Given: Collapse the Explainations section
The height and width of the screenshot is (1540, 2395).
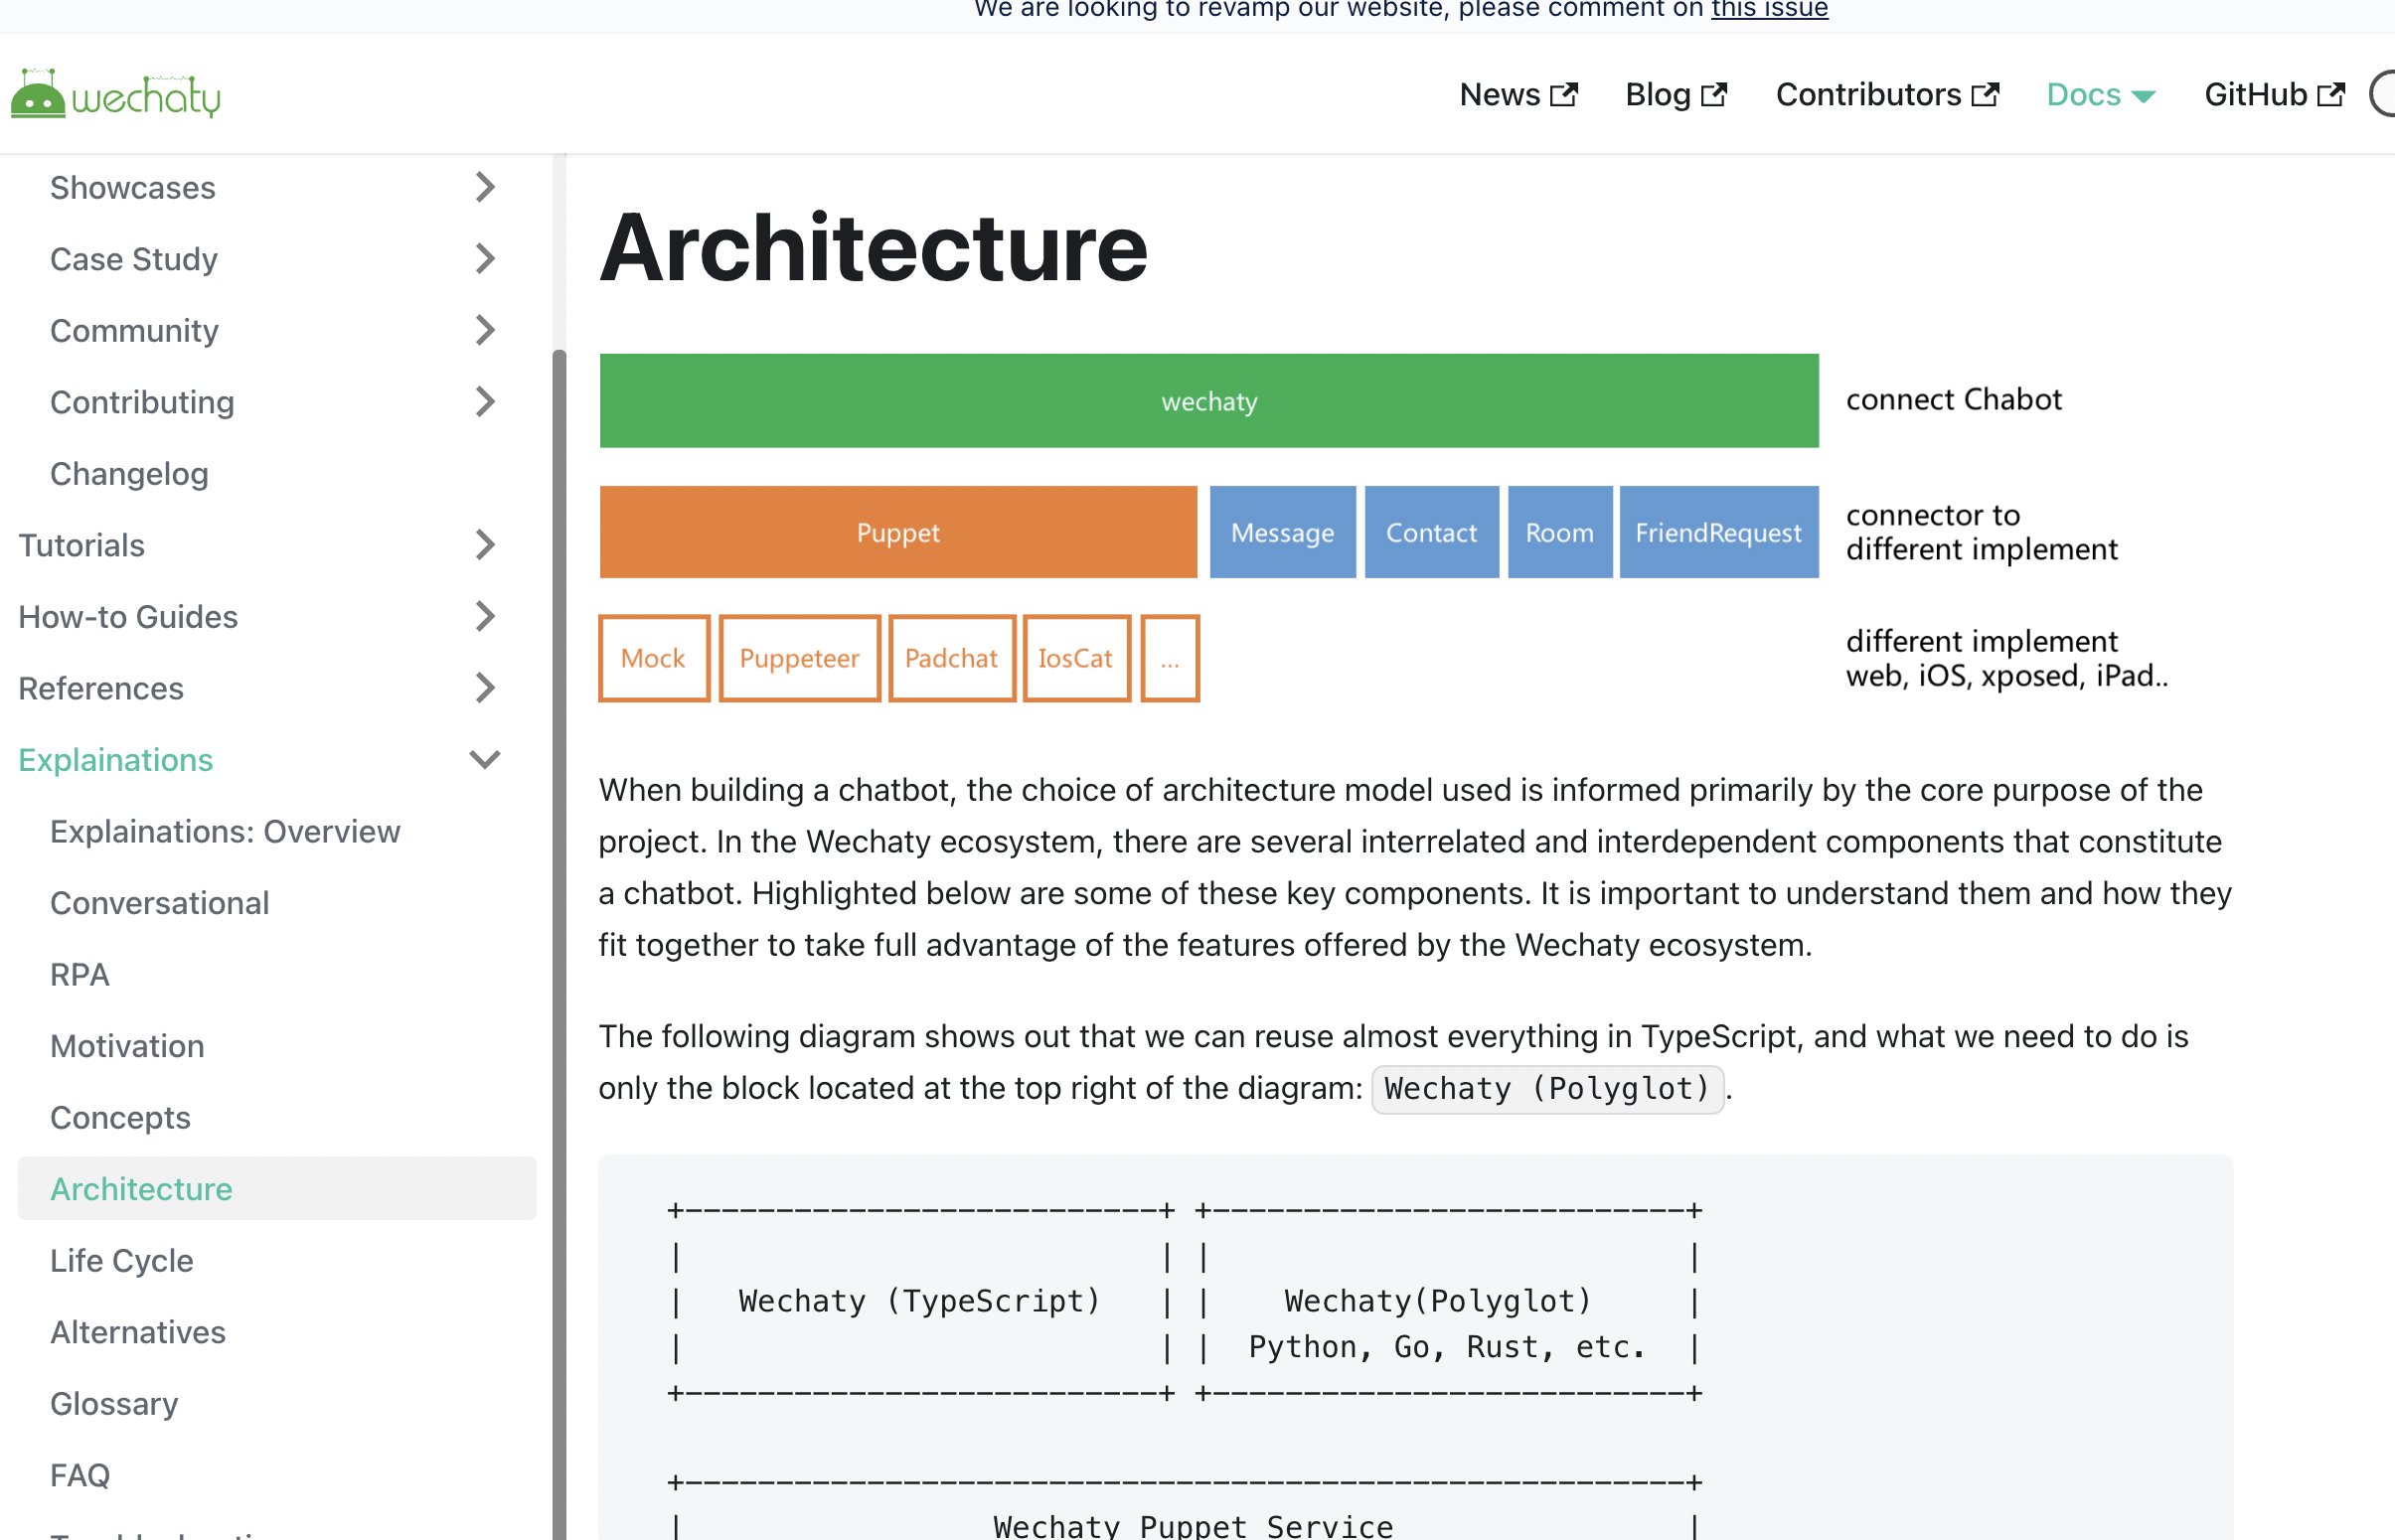Looking at the screenshot, I should click(485, 760).
